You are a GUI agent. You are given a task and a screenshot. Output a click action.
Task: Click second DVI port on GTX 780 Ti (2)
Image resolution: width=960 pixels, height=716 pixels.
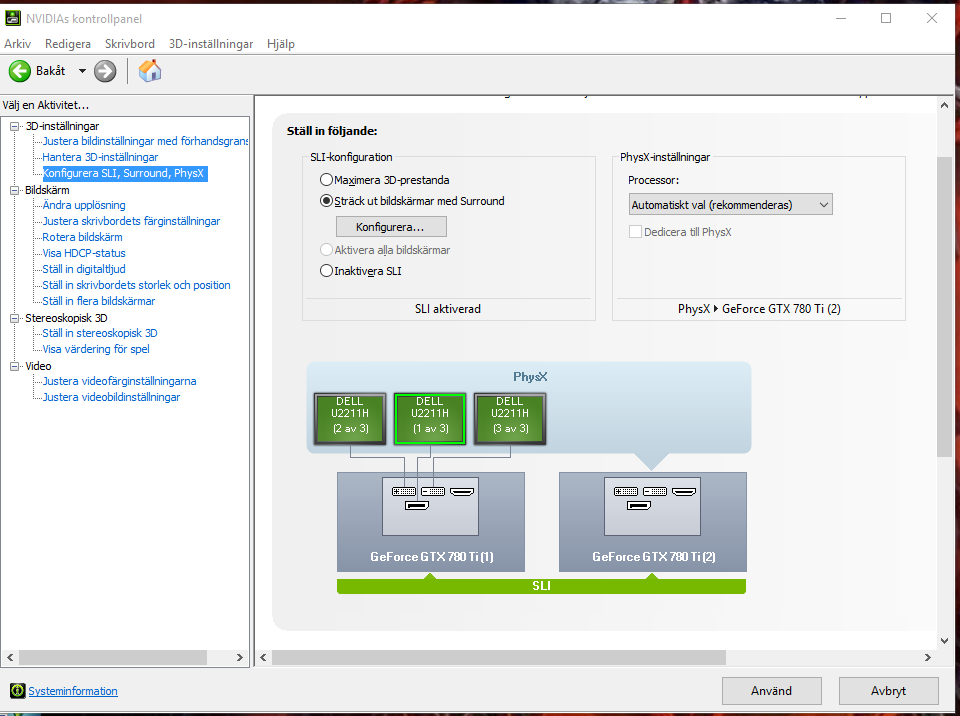click(x=654, y=491)
